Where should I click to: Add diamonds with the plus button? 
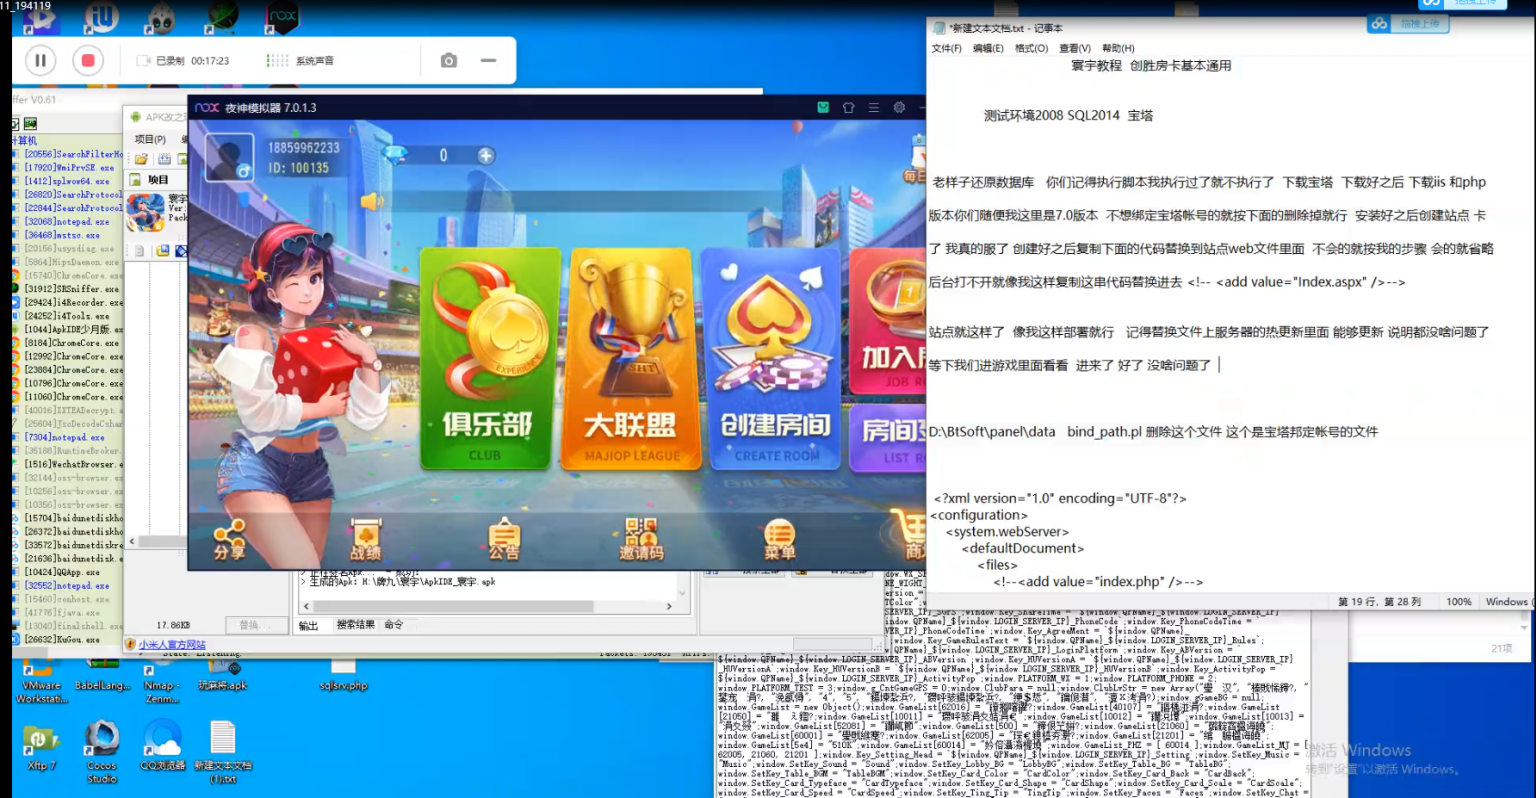tap(486, 156)
